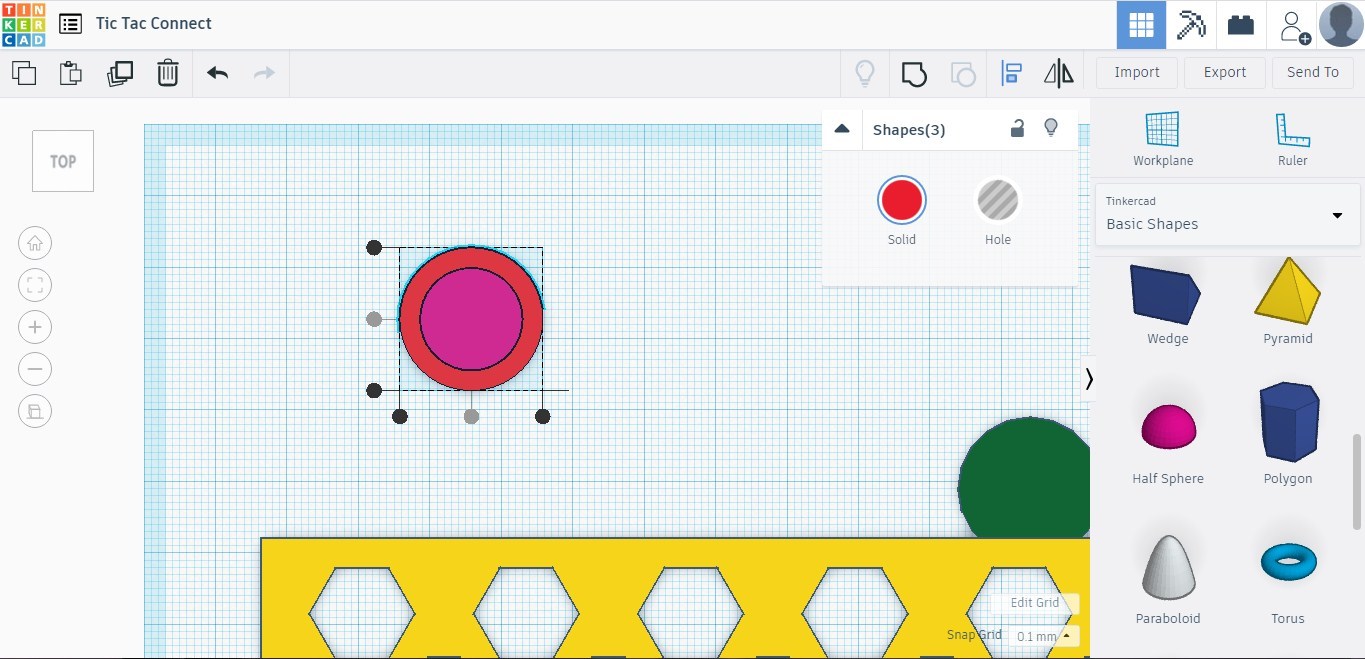This screenshot has width=1365, height=659.
Task: Go to the 3D designs dashboard
Action: point(1140,24)
